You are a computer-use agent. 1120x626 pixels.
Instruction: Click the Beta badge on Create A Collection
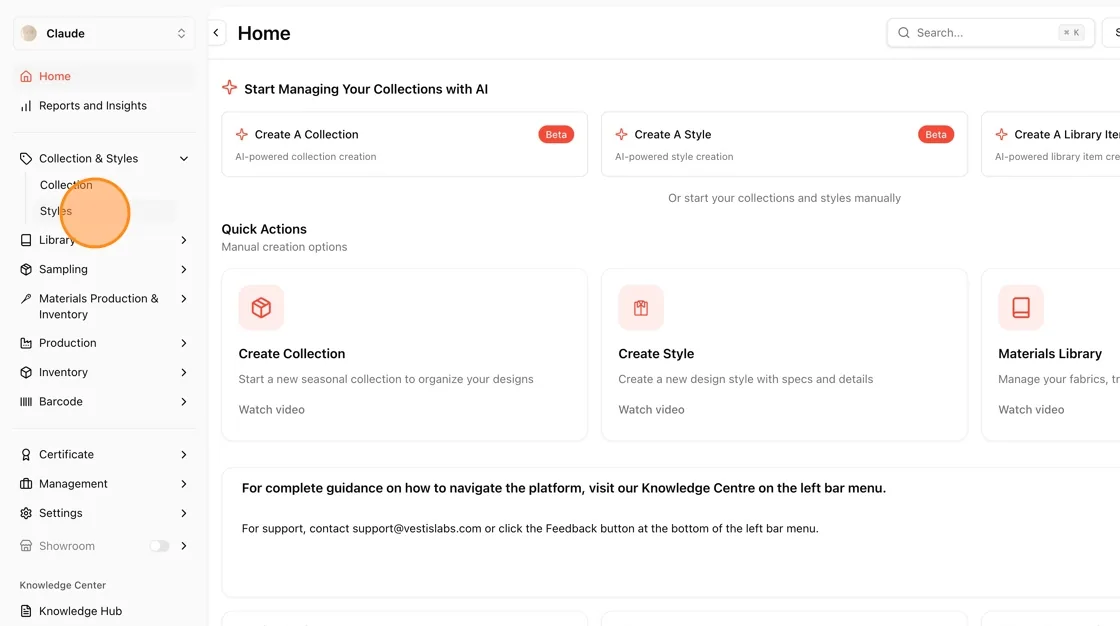tap(556, 134)
